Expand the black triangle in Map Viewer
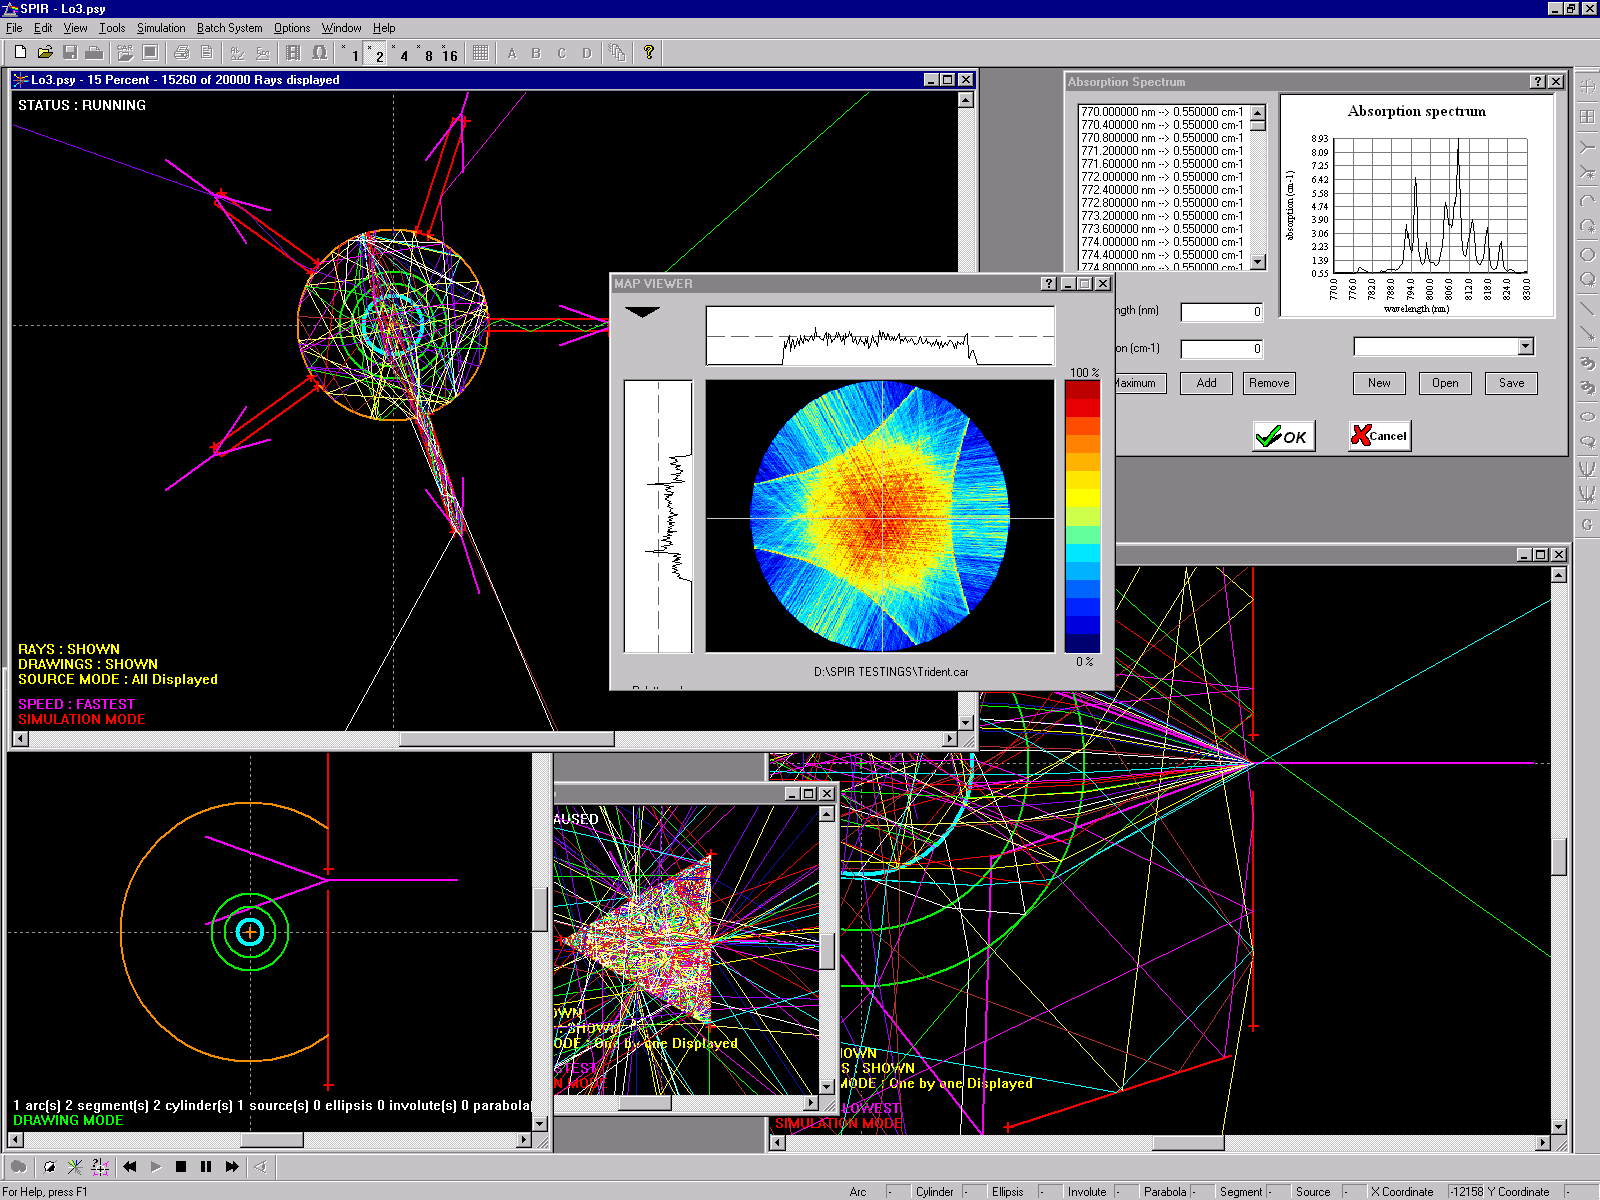The width and height of the screenshot is (1600, 1200). point(642,312)
